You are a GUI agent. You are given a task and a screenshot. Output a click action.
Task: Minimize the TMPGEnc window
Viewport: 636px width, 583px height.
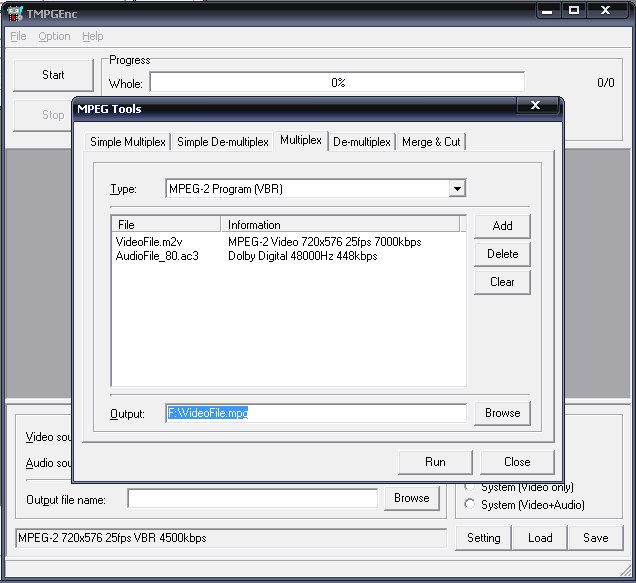pyautogui.click(x=548, y=10)
